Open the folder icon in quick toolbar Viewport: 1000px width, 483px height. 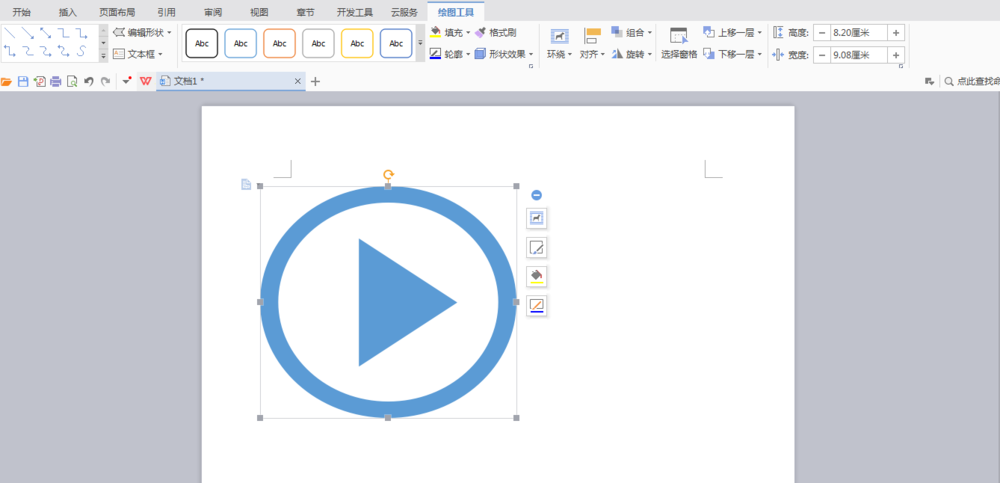(6, 81)
